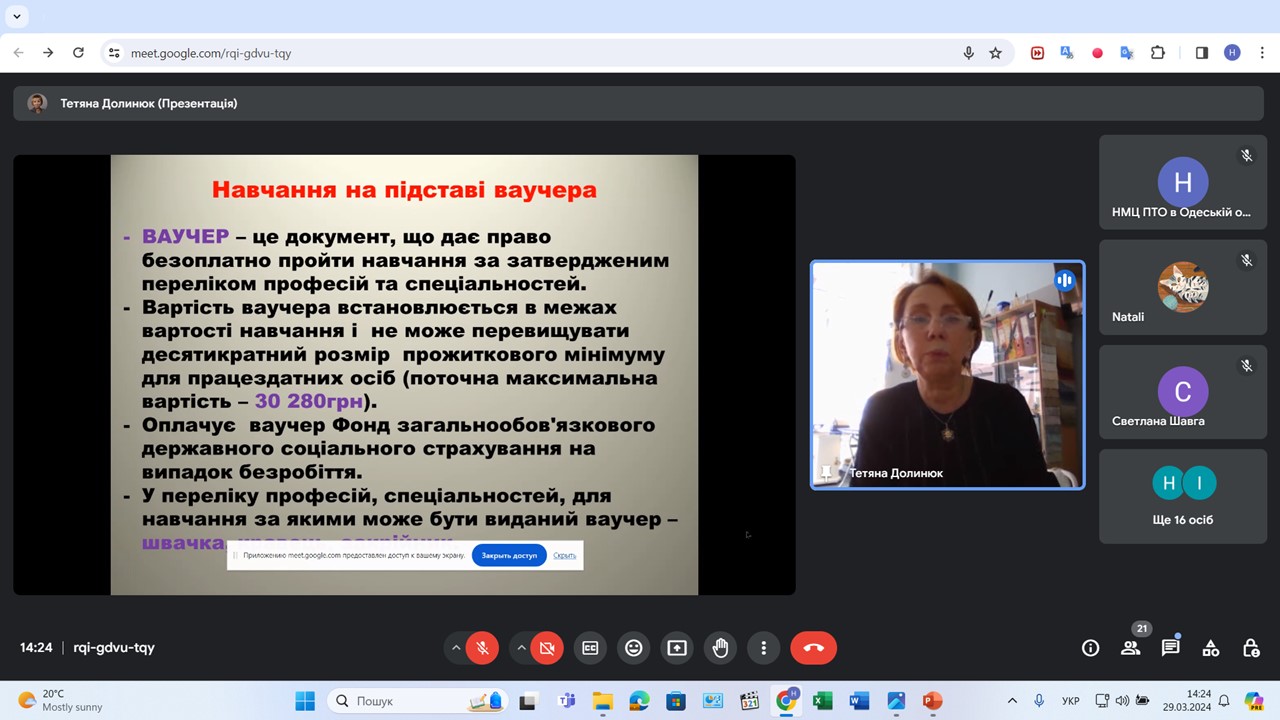Open PowerPoint from the Windows taskbar
The image size is (1280, 720).
click(x=932, y=701)
